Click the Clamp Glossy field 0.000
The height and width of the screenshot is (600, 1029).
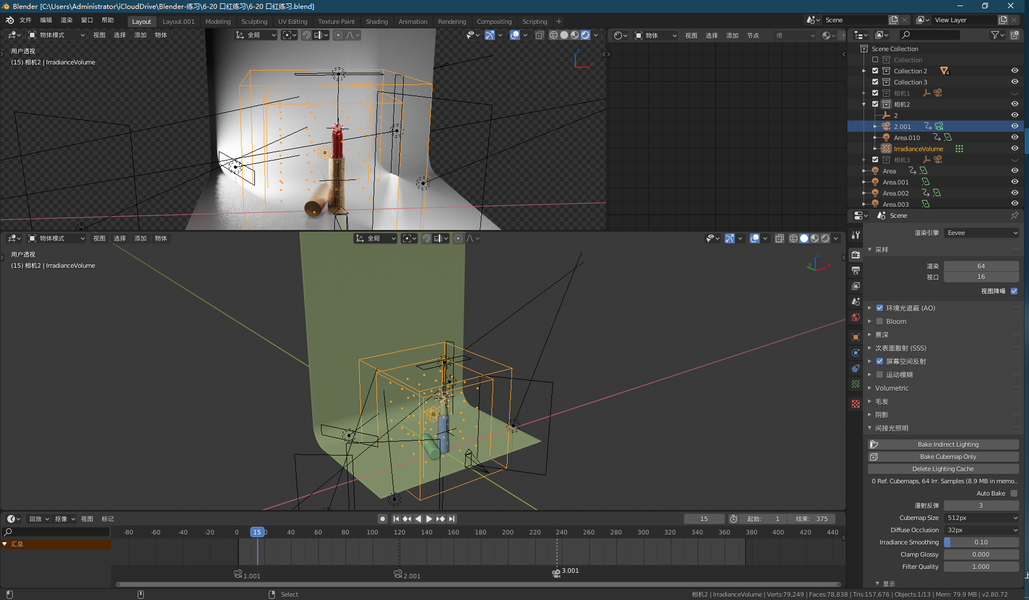click(x=981, y=554)
